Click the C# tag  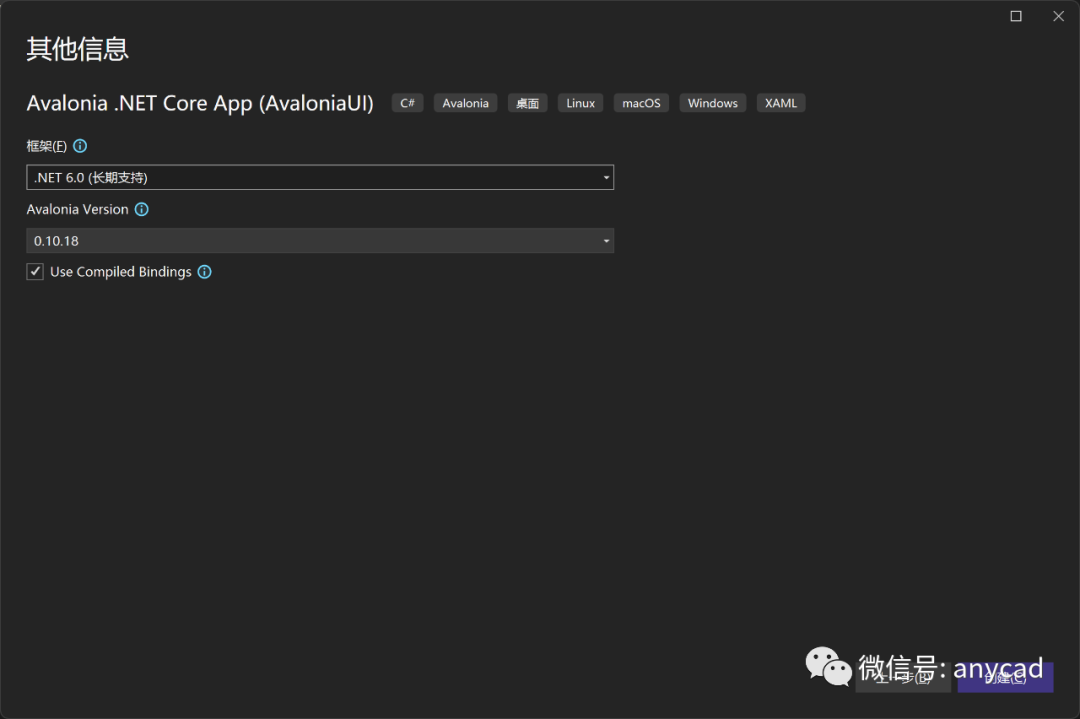click(407, 103)
